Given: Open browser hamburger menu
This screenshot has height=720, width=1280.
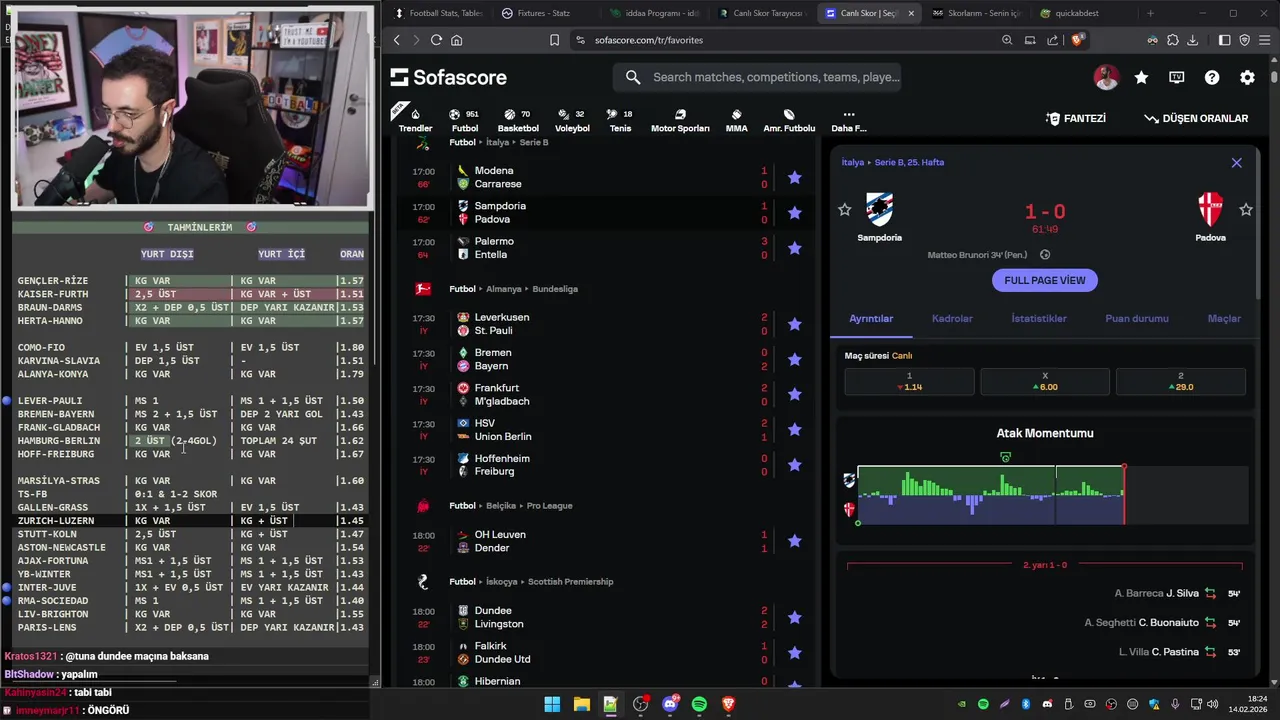Looking at the screenshot, I should (1265, 40).
